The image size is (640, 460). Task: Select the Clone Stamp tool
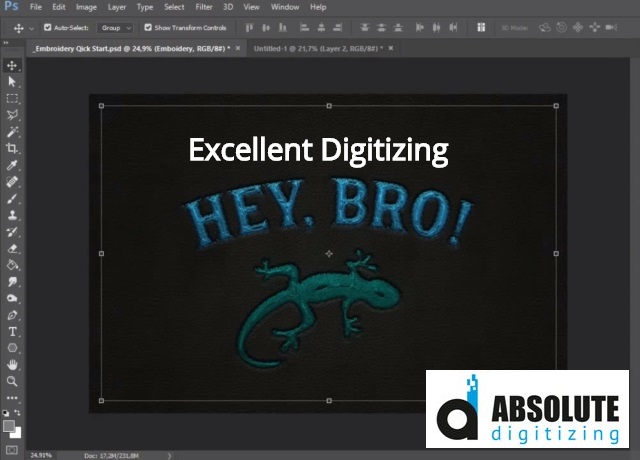pos(12,215)
